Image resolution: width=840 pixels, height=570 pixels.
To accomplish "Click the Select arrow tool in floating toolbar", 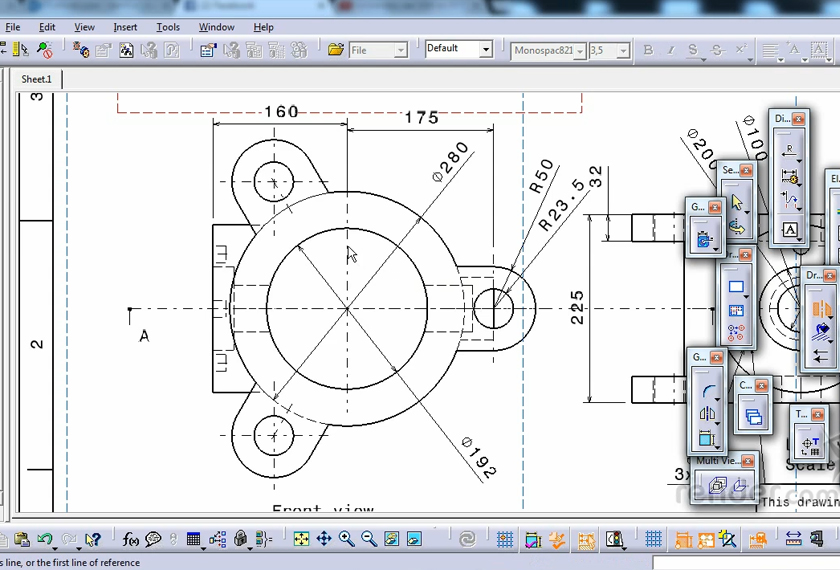I will (x=737, y=202).
